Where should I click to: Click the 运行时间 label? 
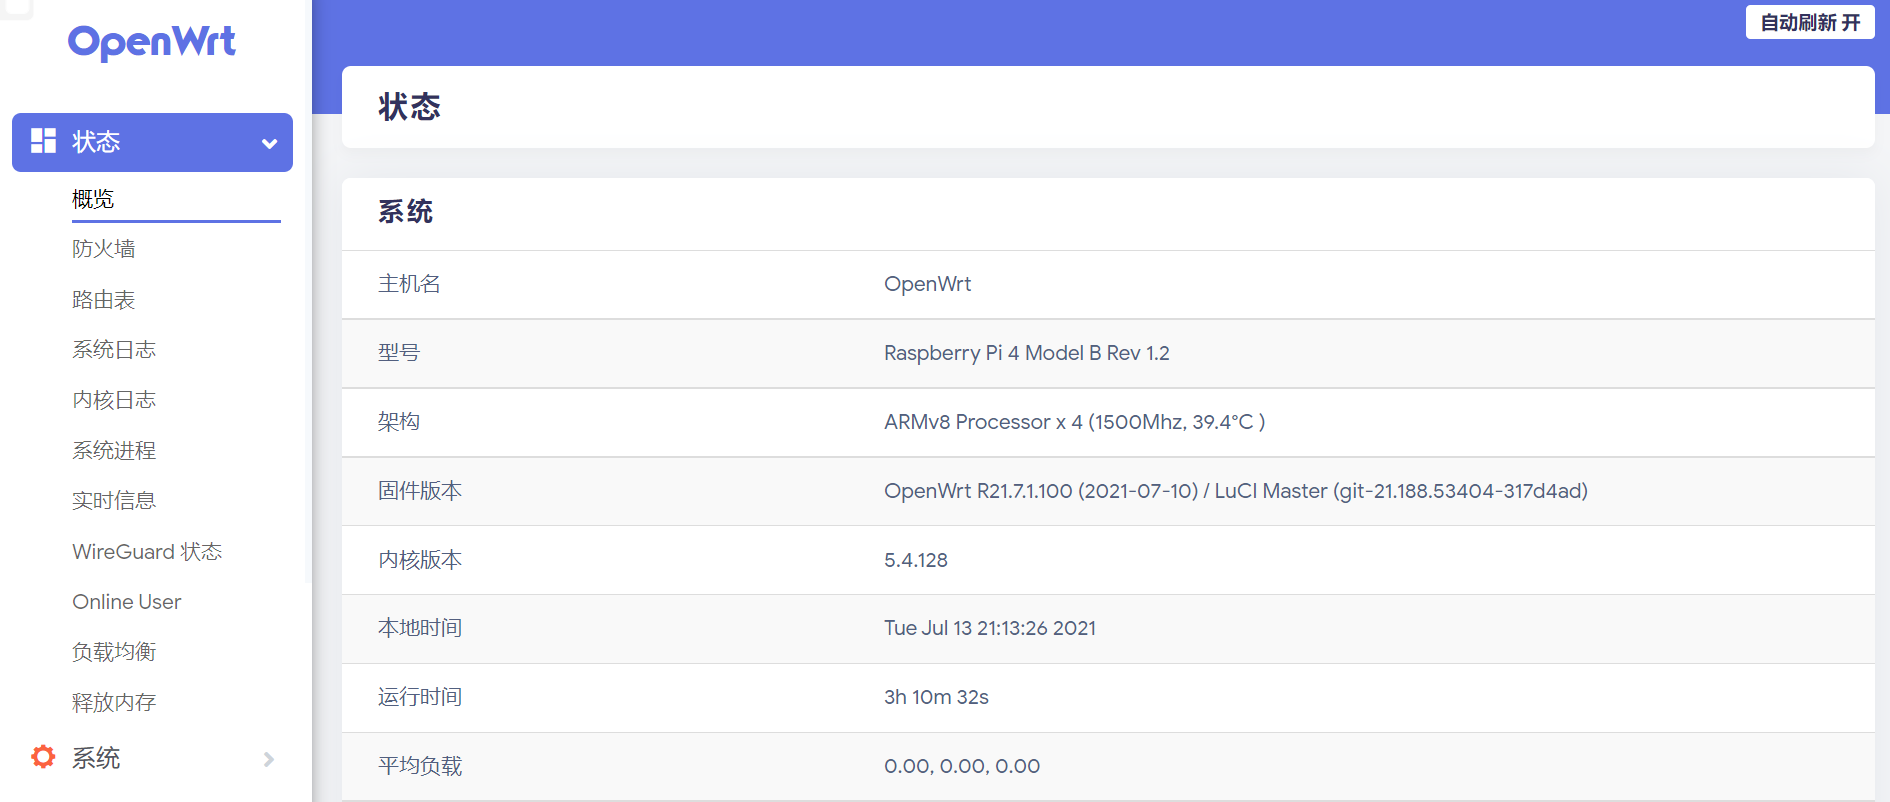tap(420, 697)
